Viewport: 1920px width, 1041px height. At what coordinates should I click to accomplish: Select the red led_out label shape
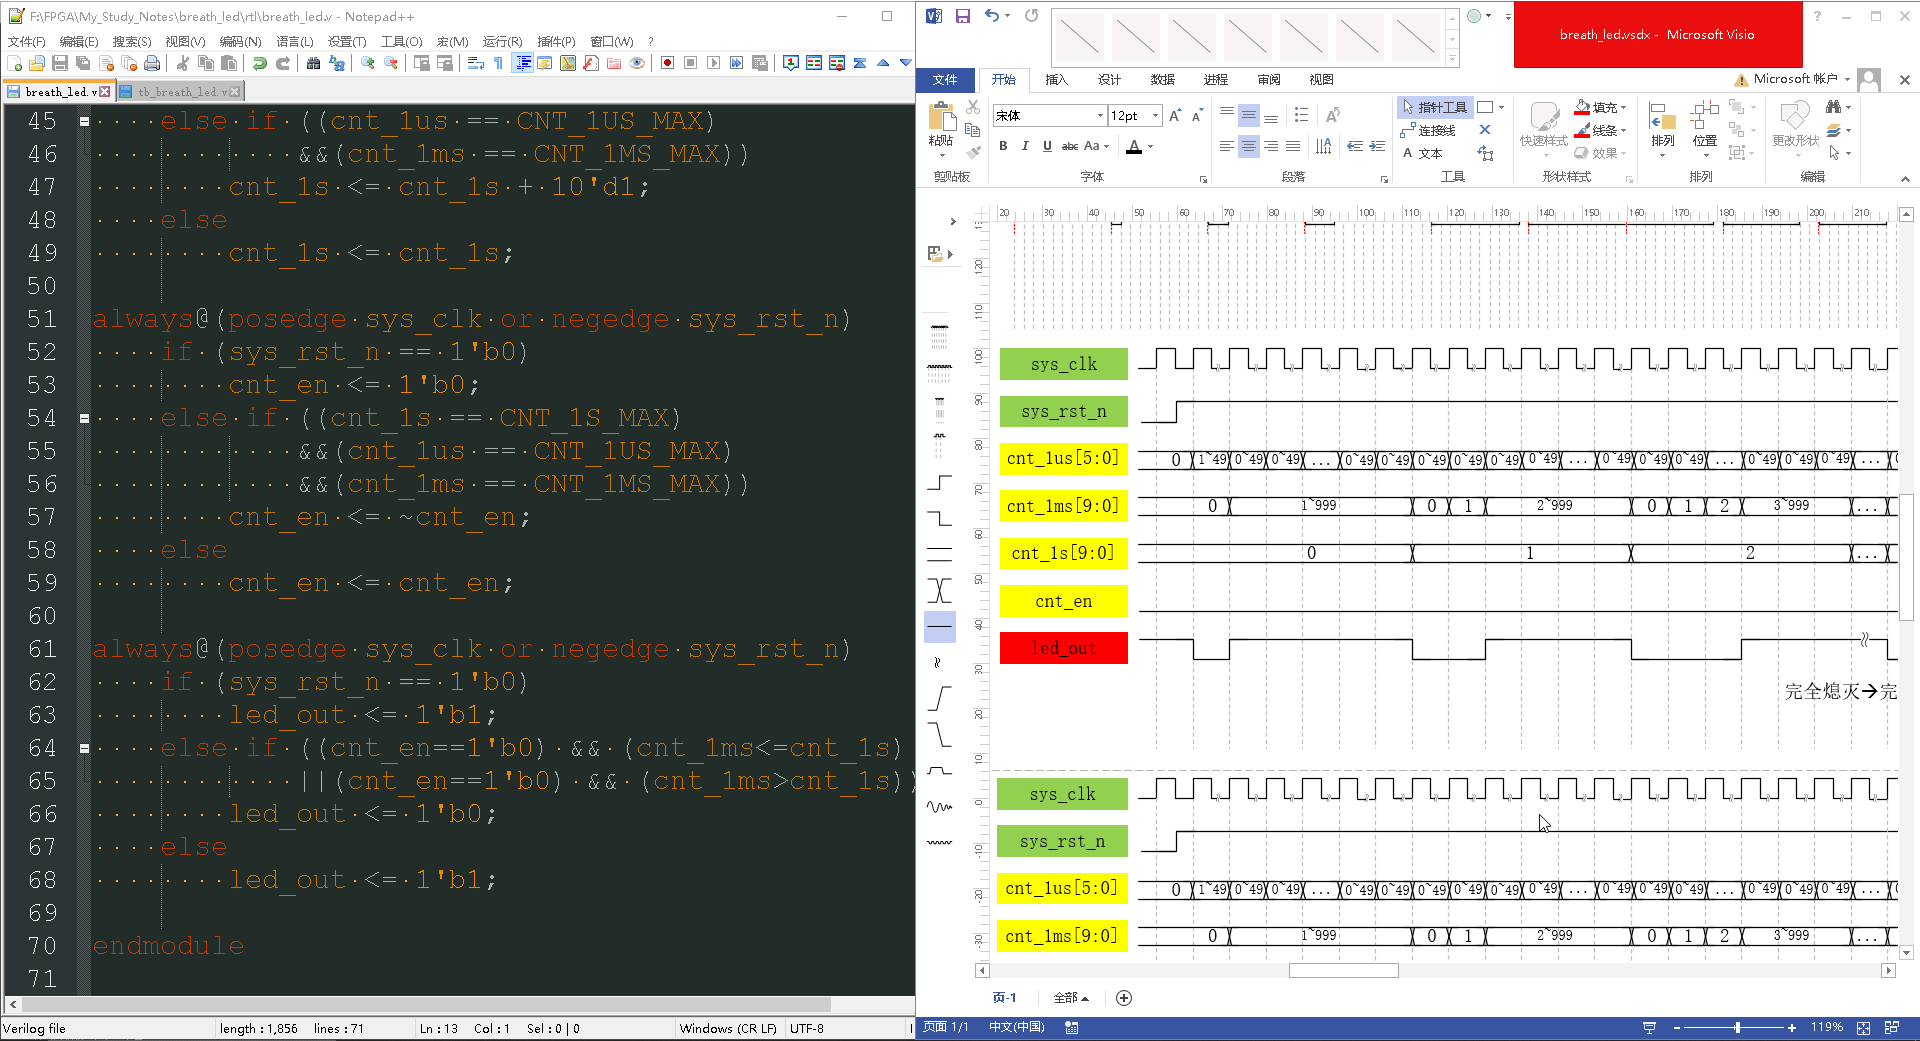pyautogui.click(x=1064, y=648)
